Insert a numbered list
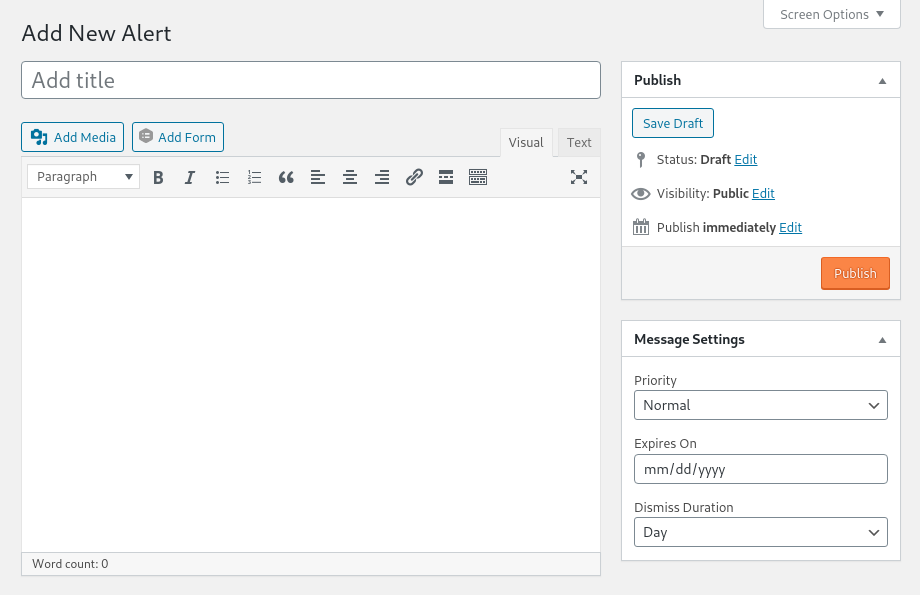 (x=254, y=177)
